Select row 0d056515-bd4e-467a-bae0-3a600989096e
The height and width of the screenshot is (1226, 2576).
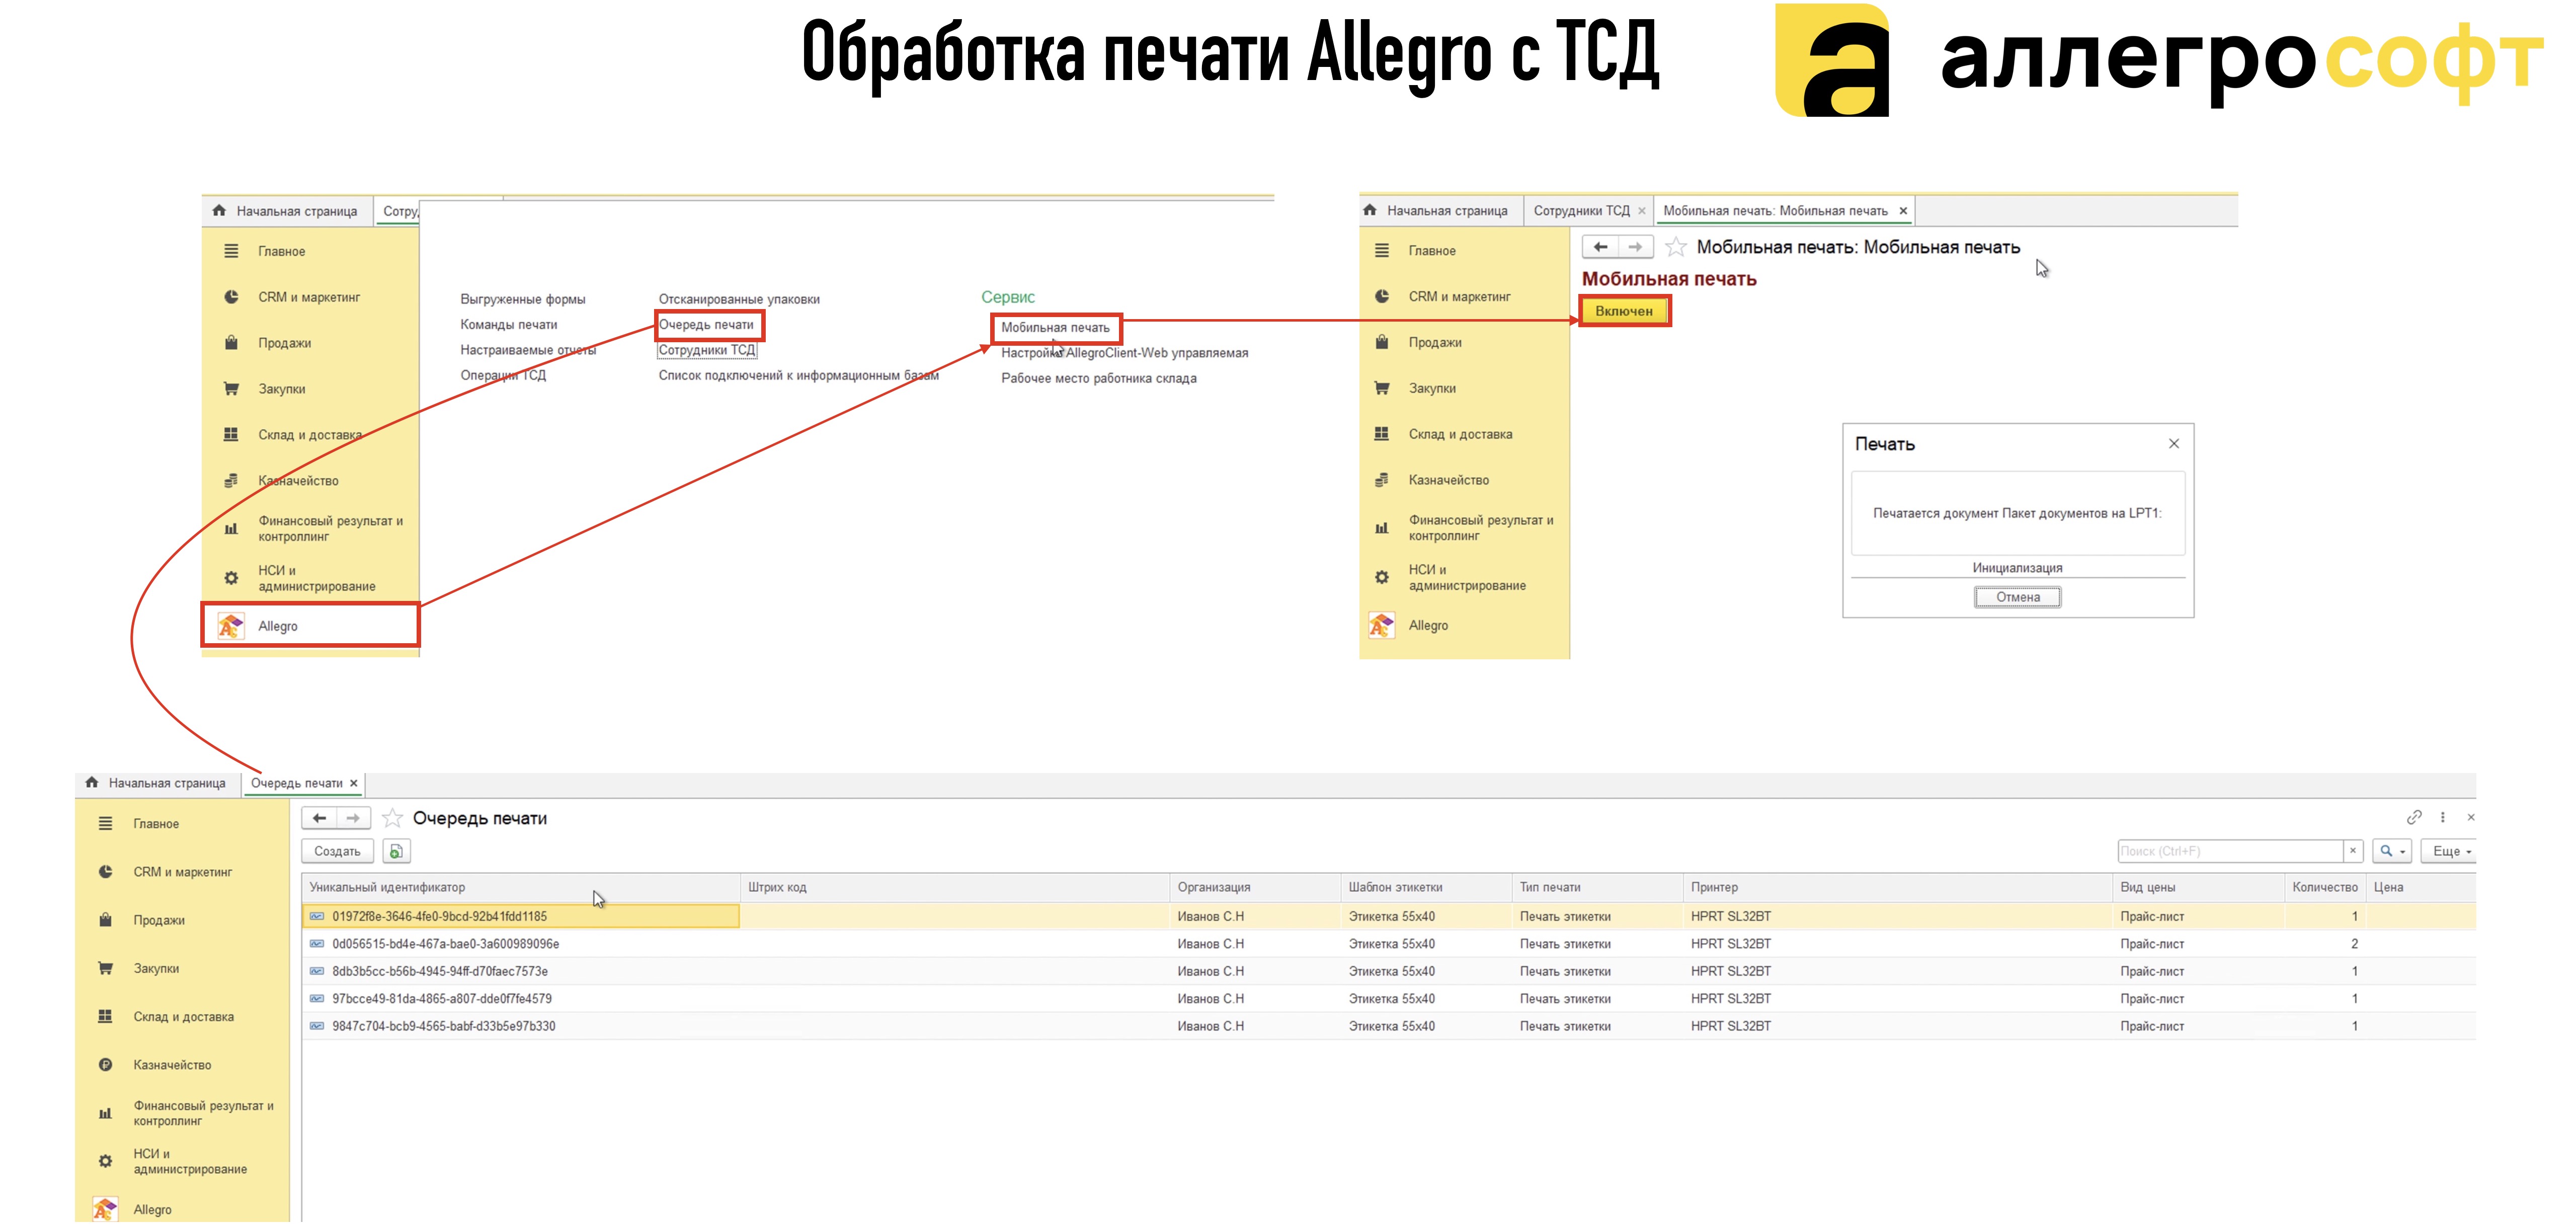(x=1388, y=944)
